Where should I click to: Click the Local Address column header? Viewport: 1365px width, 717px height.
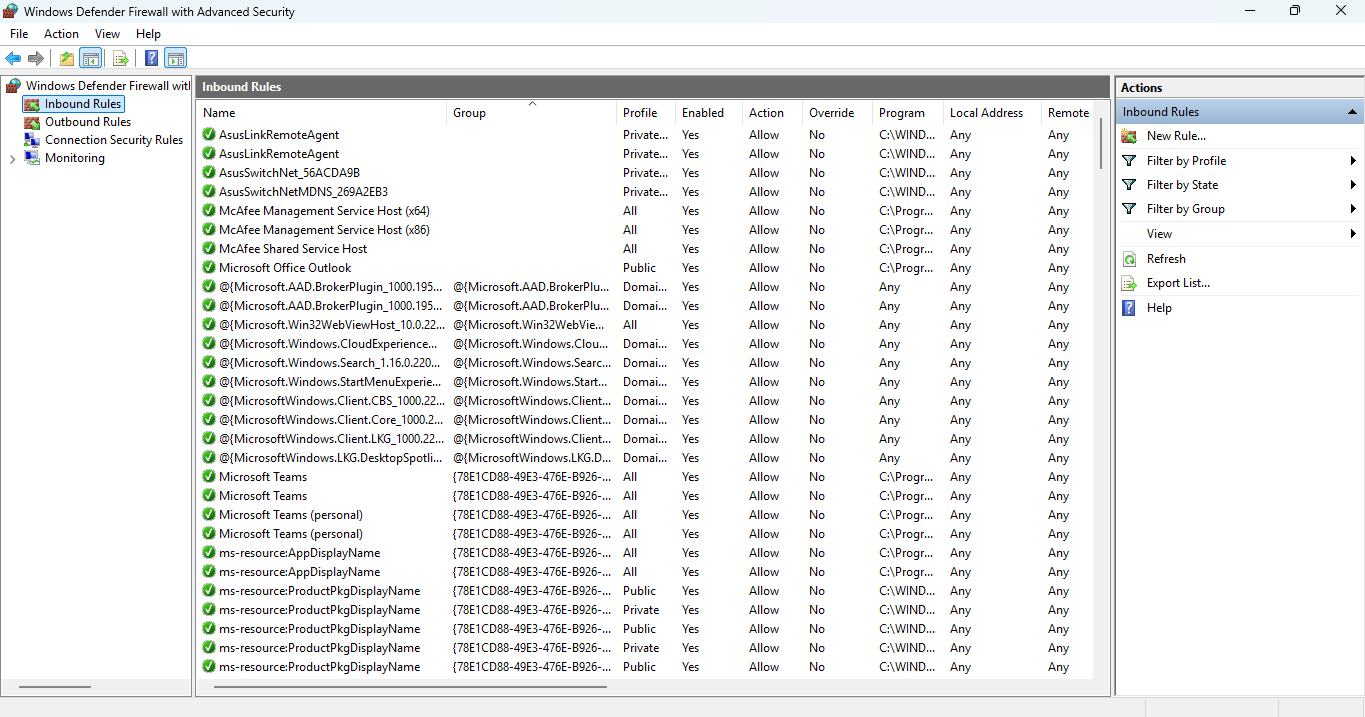[x=992, y=113]
